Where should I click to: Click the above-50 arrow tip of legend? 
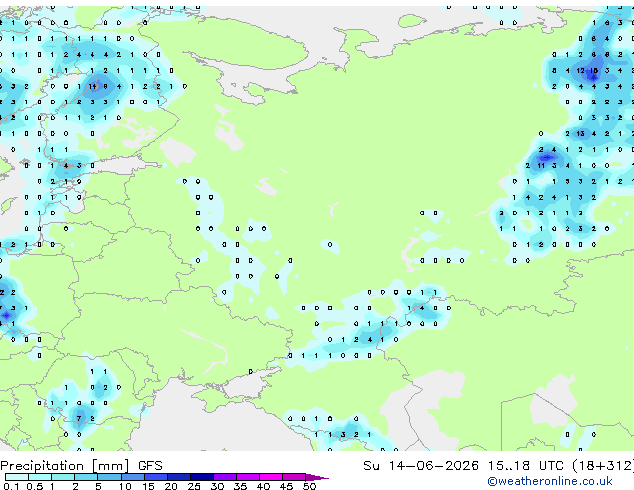(x=317, y=478)
